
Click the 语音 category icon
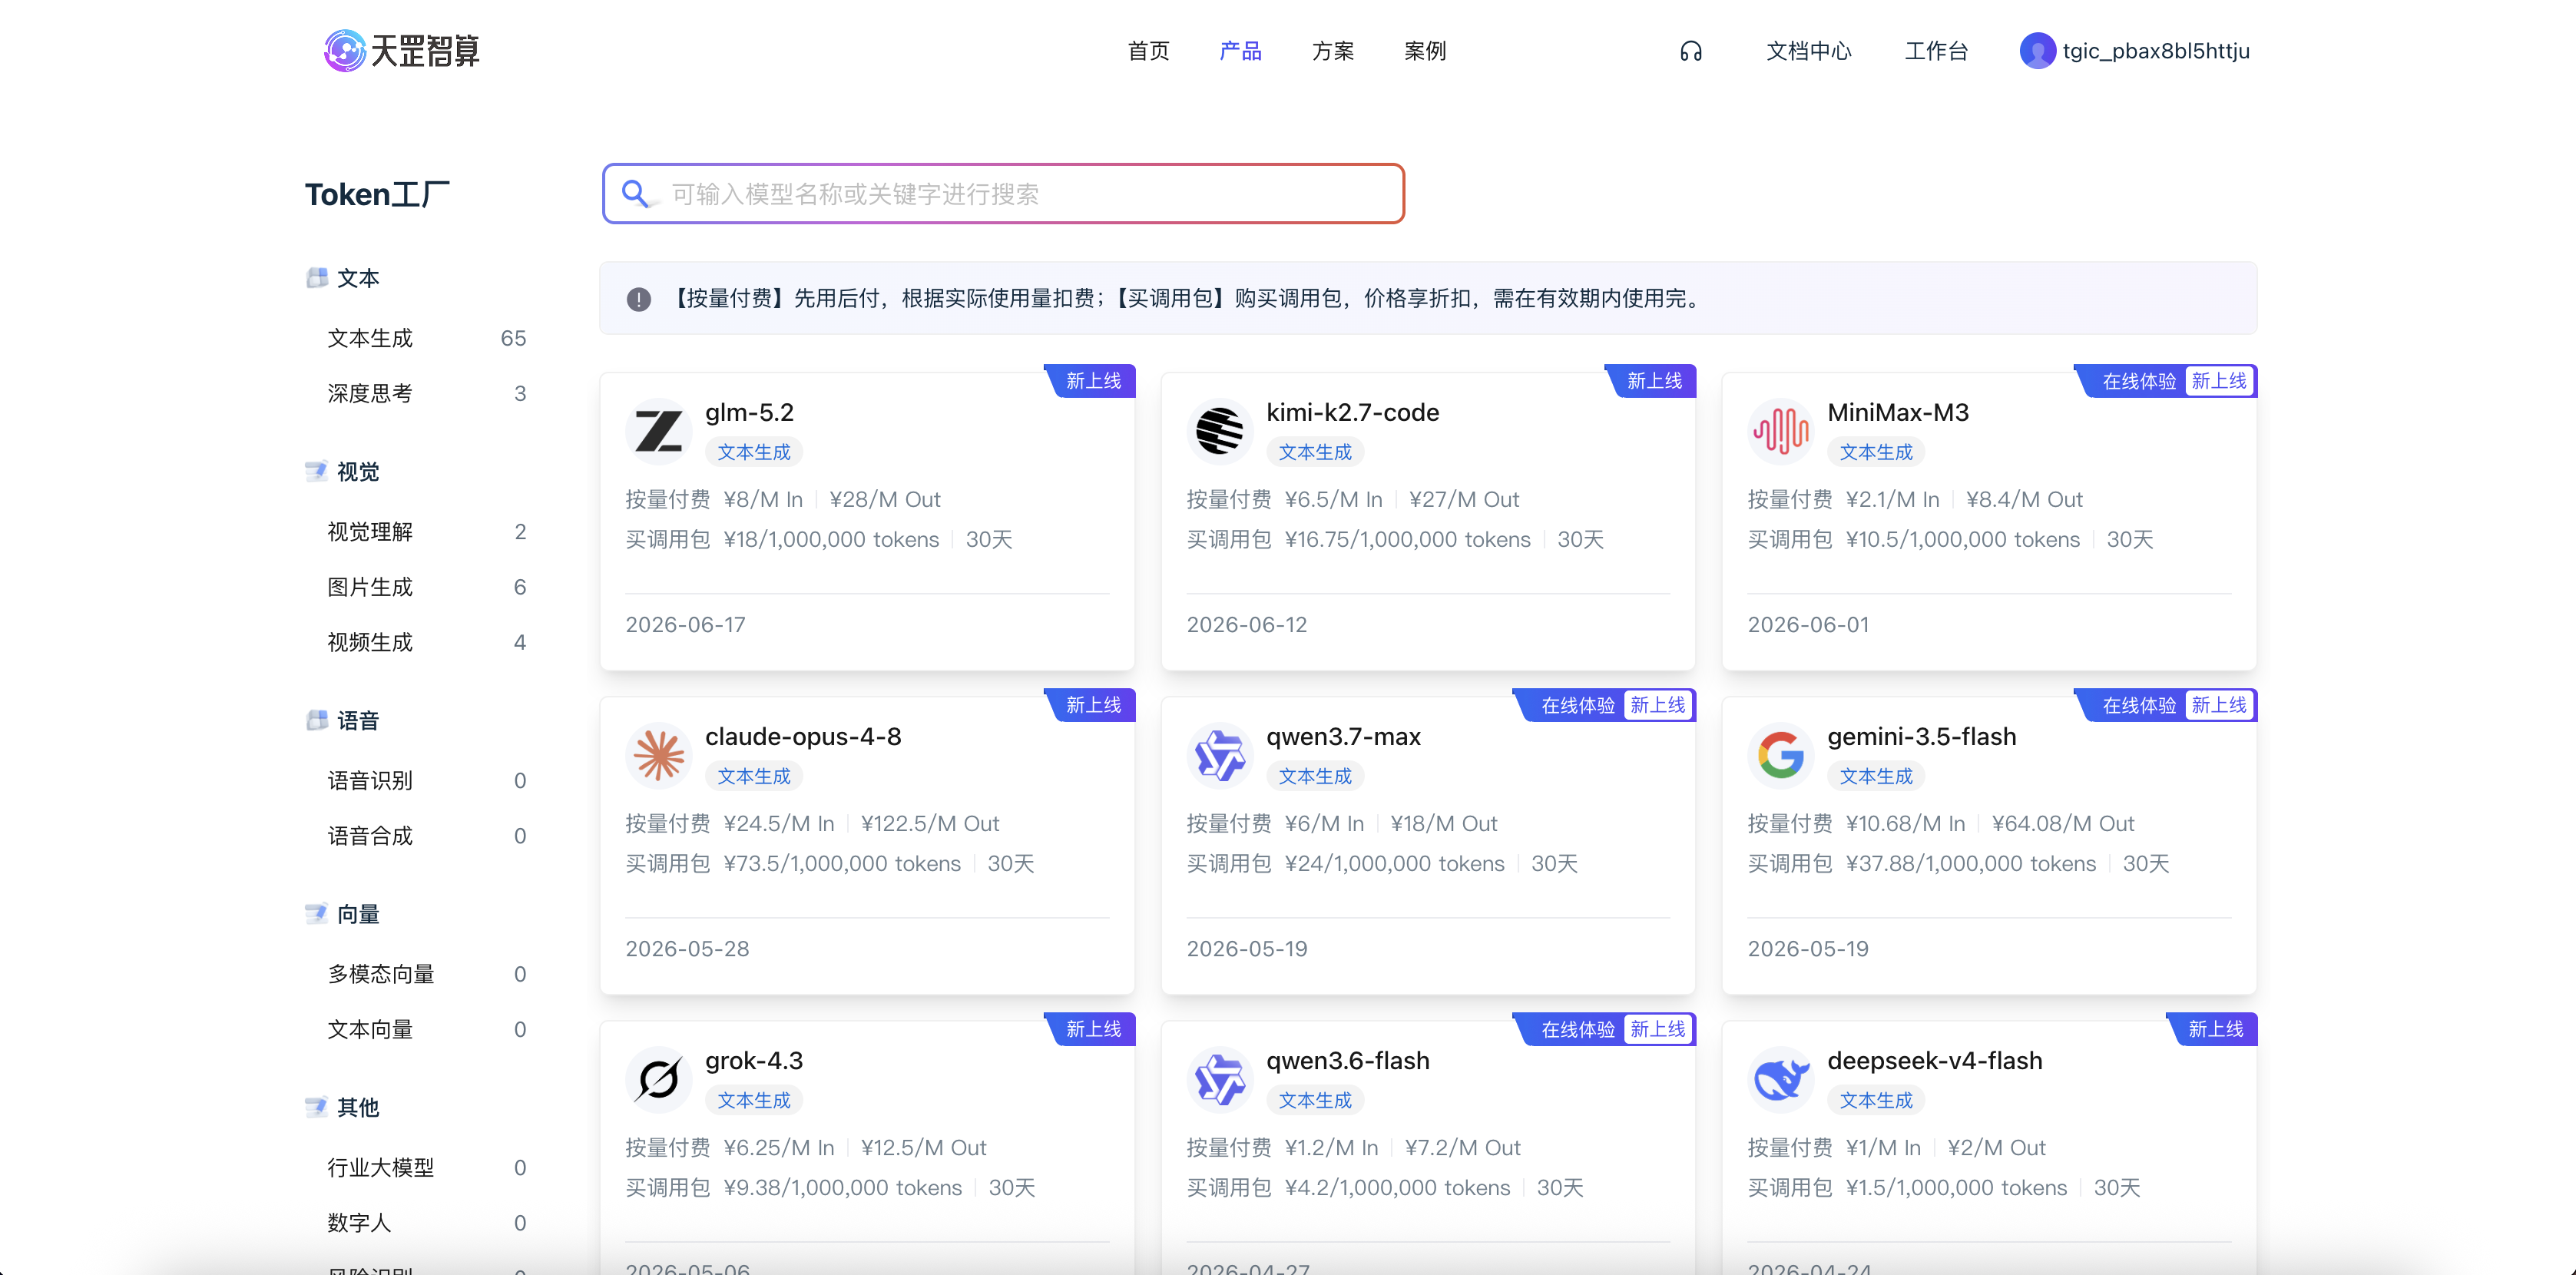(317, 720)
